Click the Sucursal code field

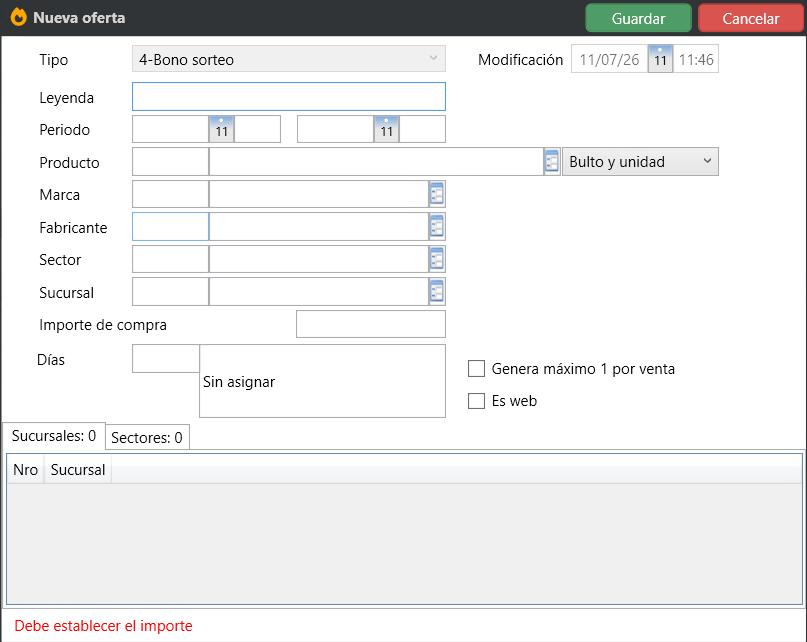(x=170, y=292)
